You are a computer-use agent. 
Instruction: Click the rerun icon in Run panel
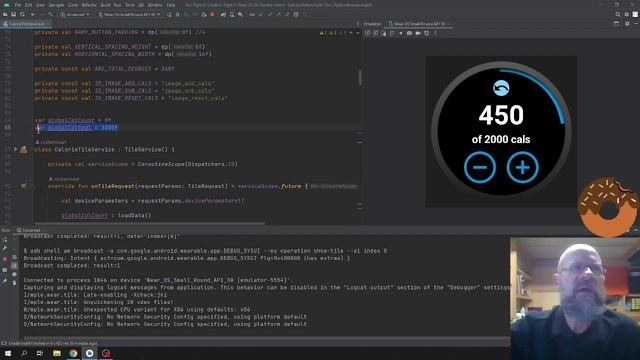click(5, 240)
